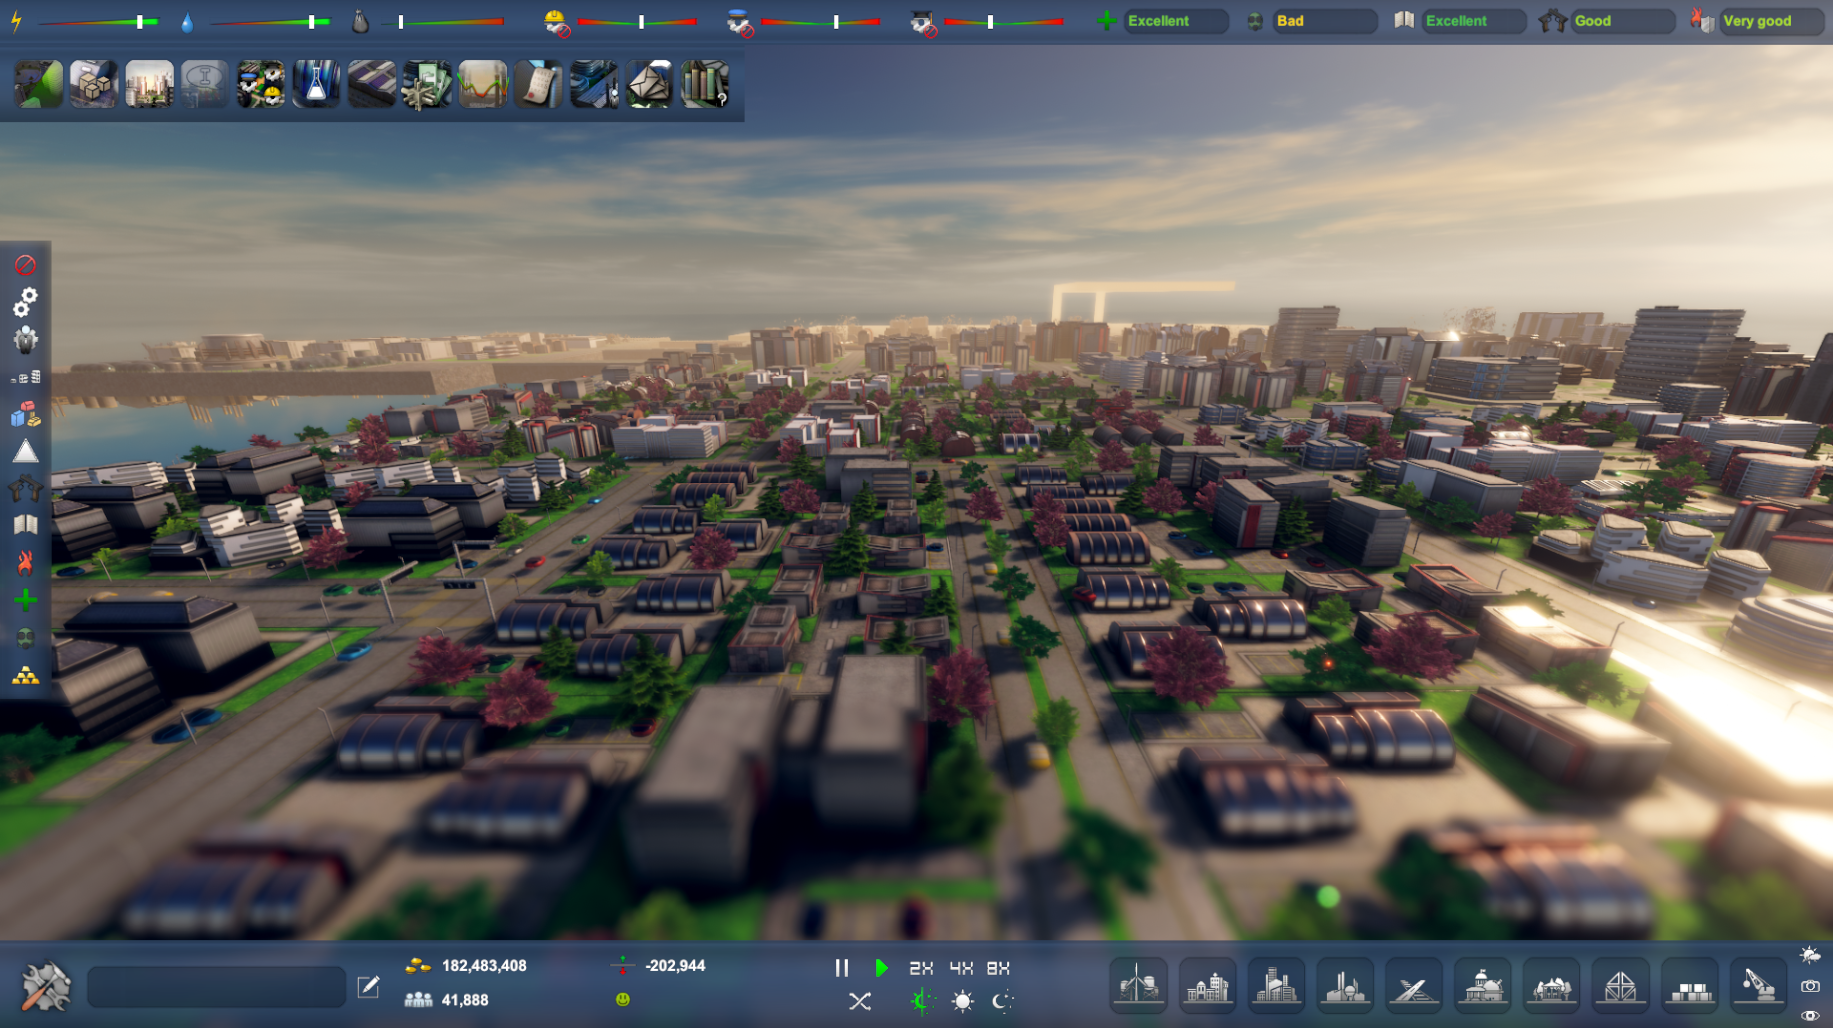Open the framework structures build menu
Screen dimensions: 1833x1028
pyautogui.click(x=1620, y=986)
